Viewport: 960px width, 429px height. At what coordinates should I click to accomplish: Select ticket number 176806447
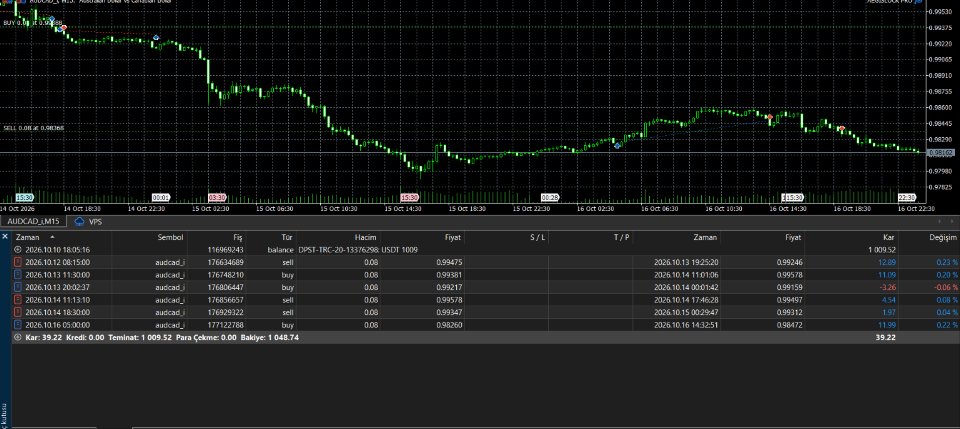(x=226, y=287)
